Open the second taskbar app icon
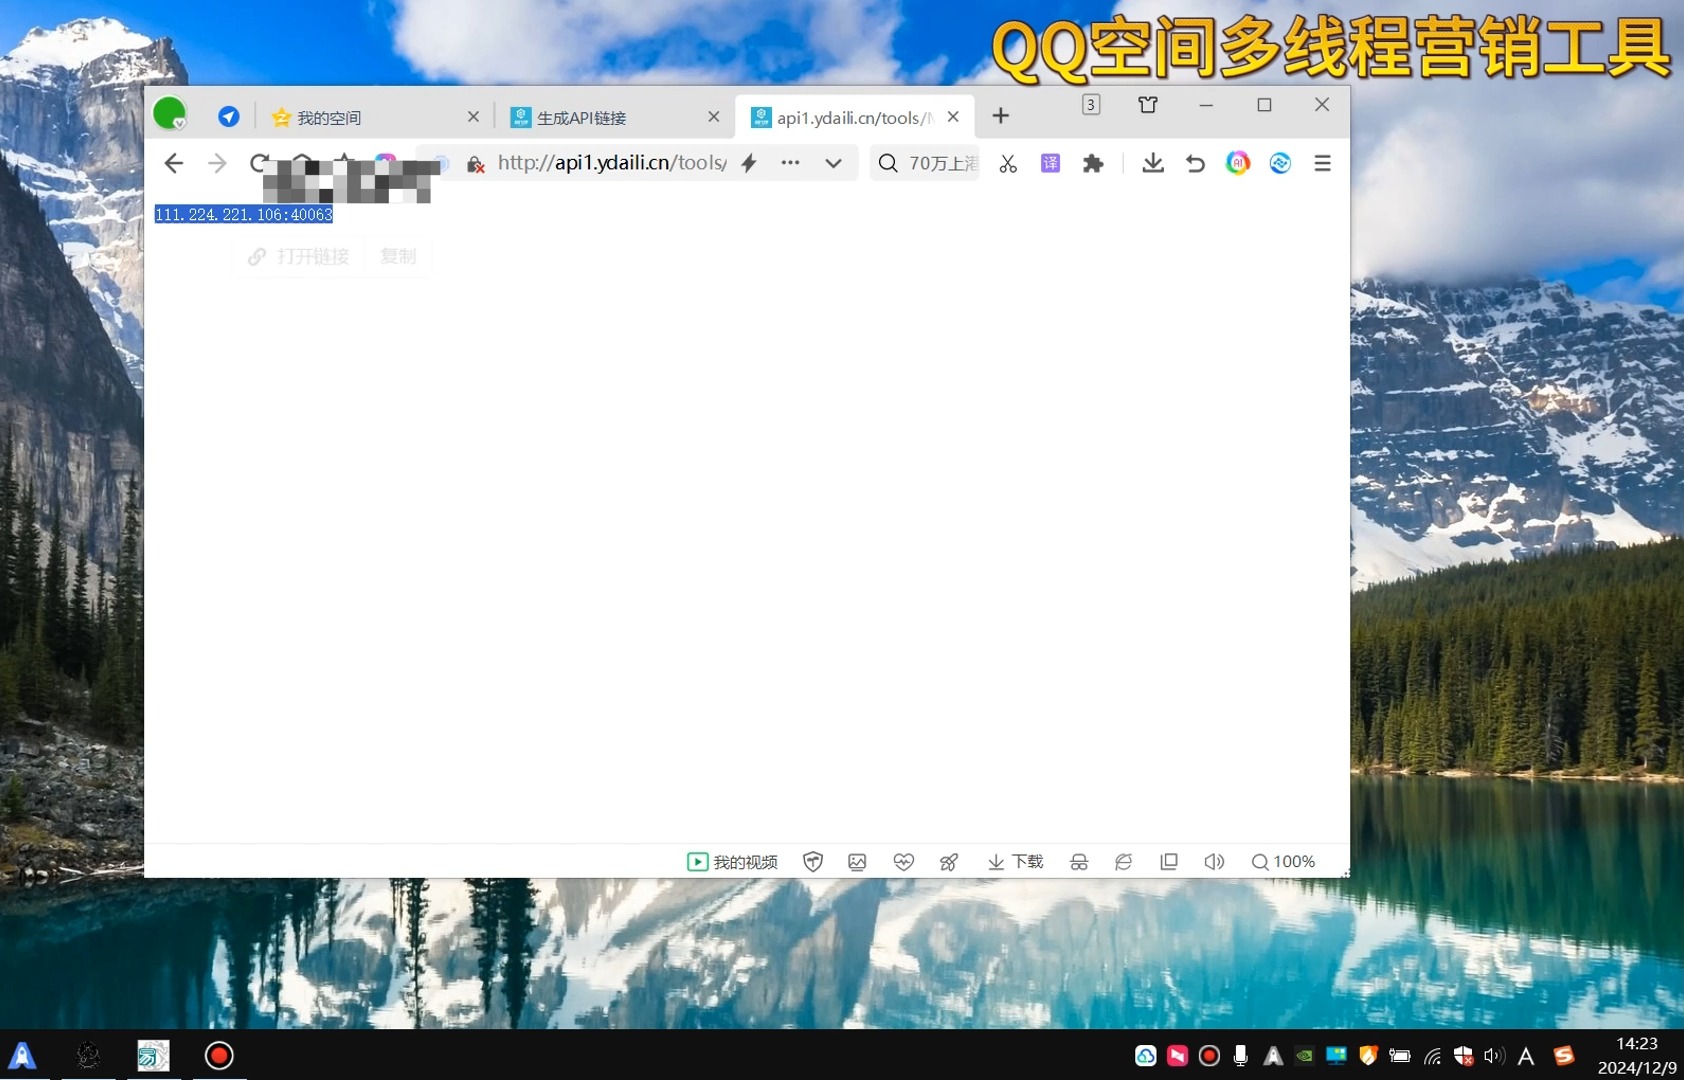The image size is (1684, 1080). (x=88, y=1056)
